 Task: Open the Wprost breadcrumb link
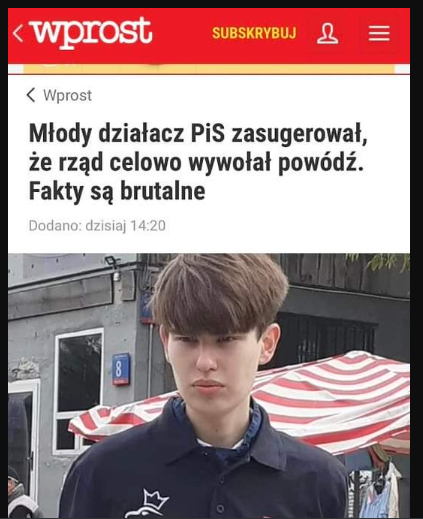point(67,95)
